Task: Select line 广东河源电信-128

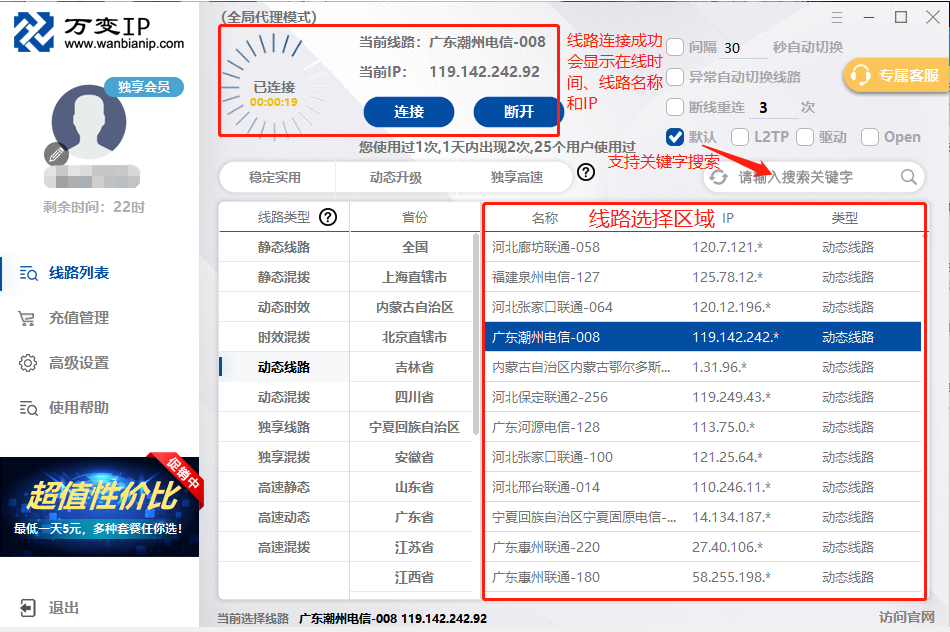Action: pos(703,427)
